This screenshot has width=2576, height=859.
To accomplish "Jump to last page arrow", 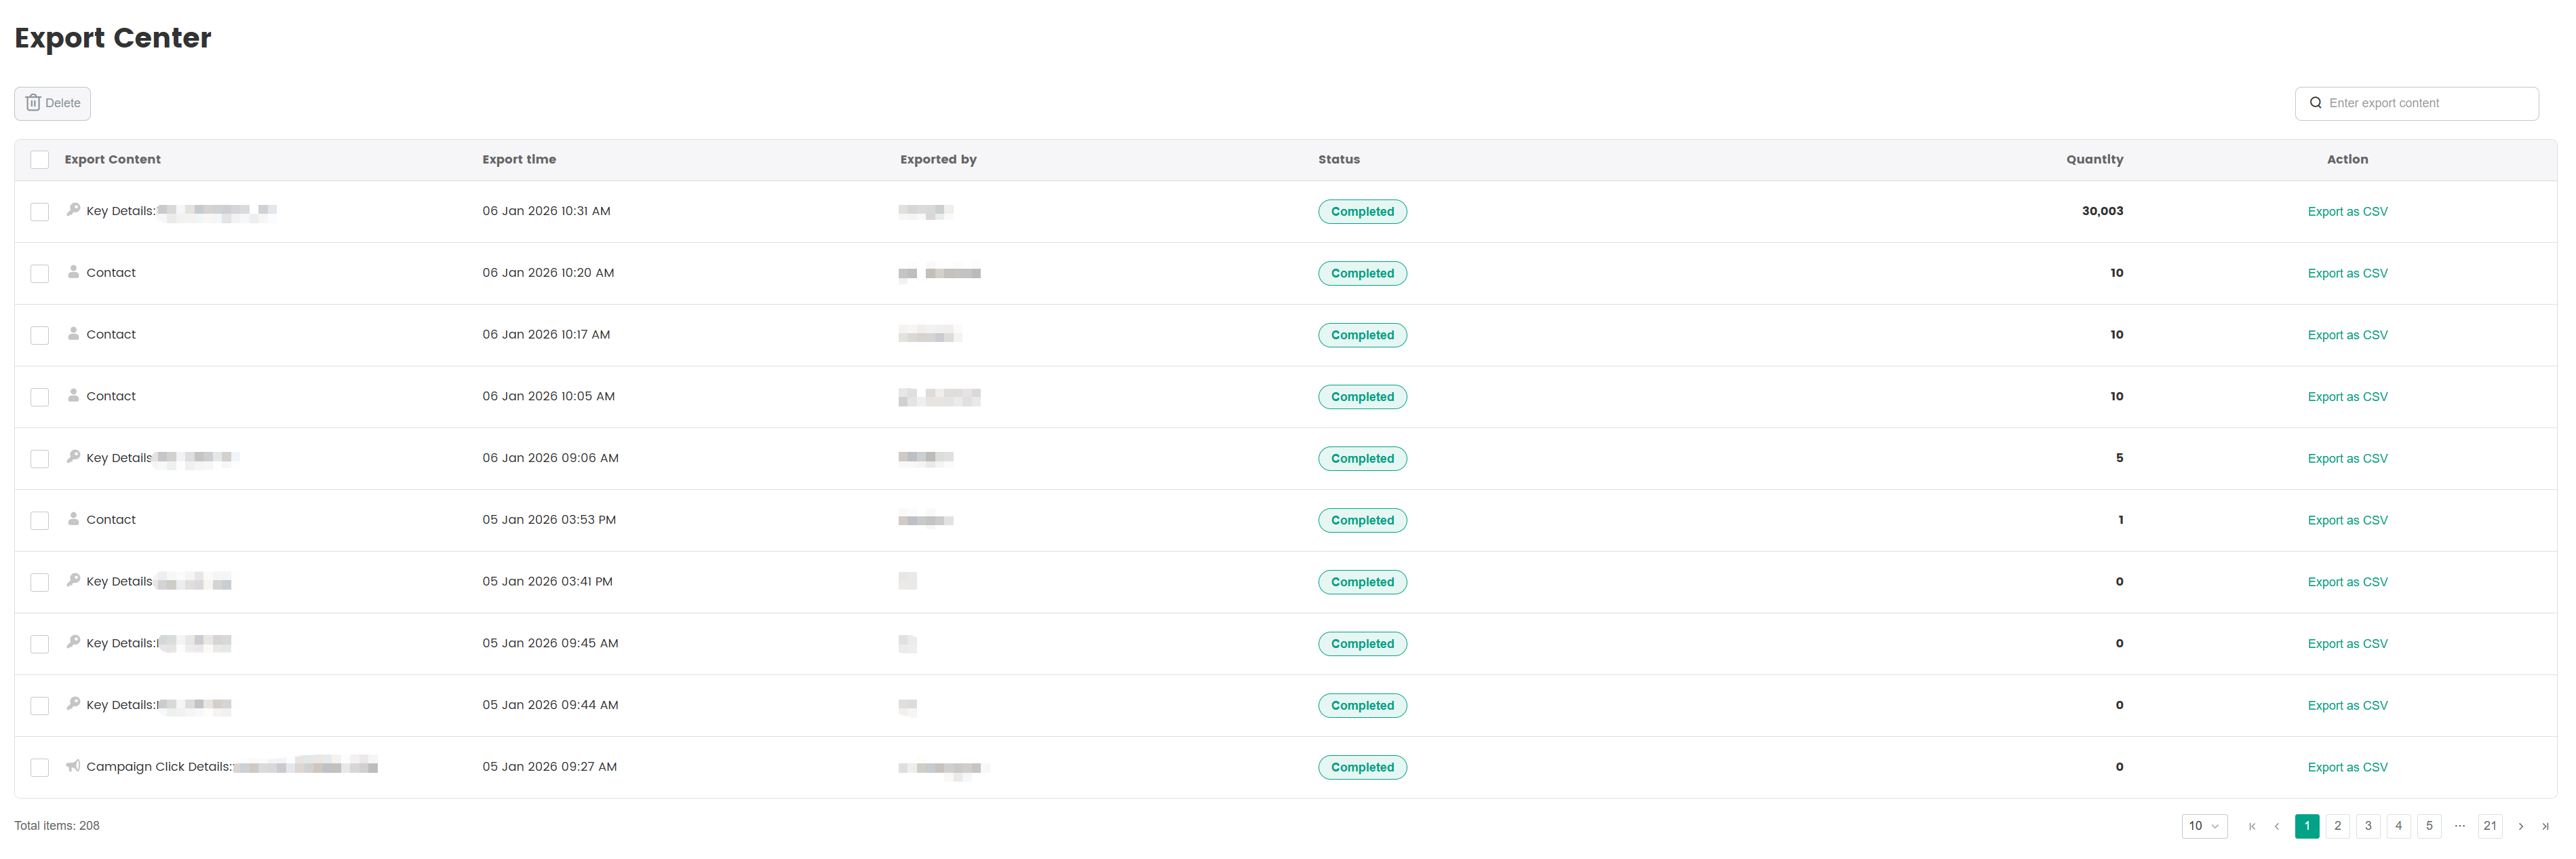I will pyautogui.click(x=2545, y=826).
